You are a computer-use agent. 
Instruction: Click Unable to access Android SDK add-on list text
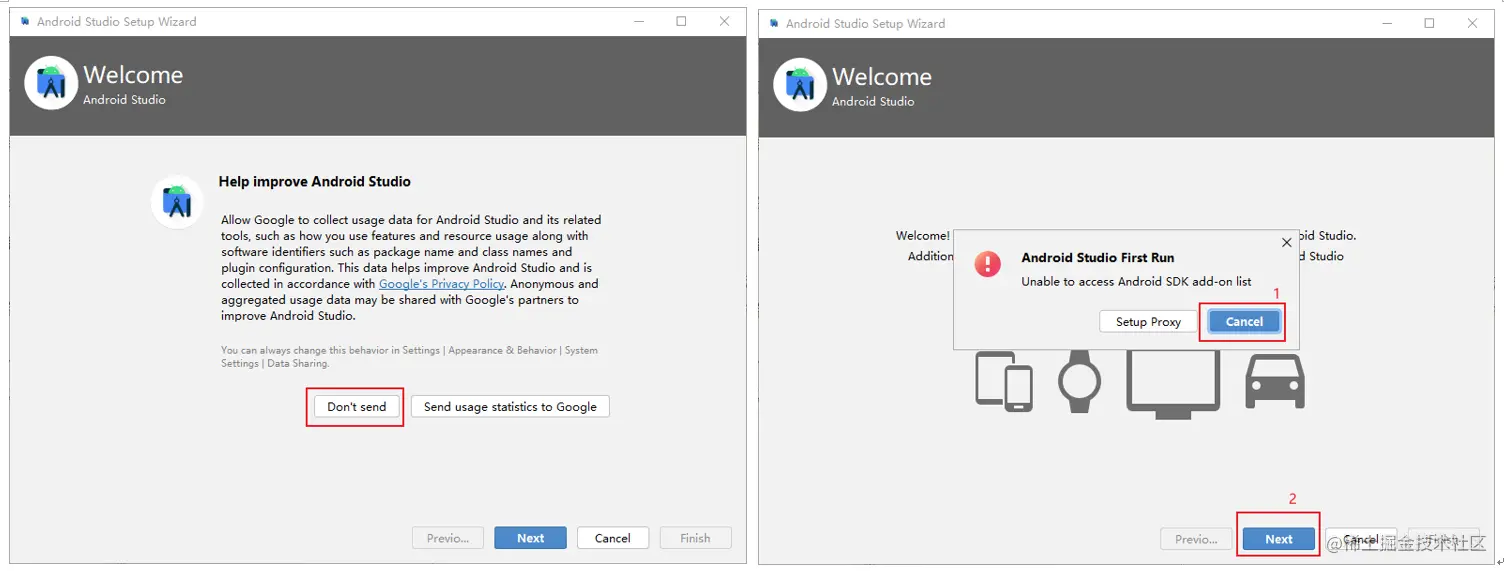coord(1136,282)
